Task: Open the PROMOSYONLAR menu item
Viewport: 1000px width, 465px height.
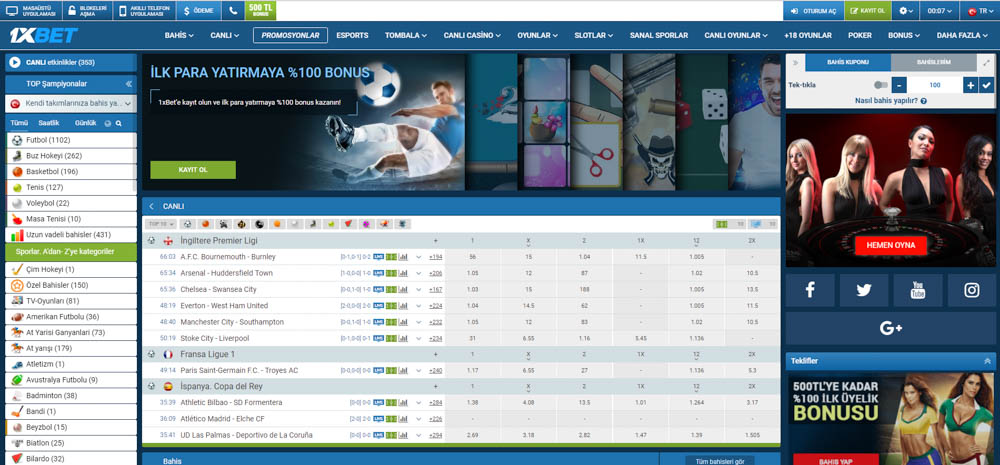Action: point(290,35)
